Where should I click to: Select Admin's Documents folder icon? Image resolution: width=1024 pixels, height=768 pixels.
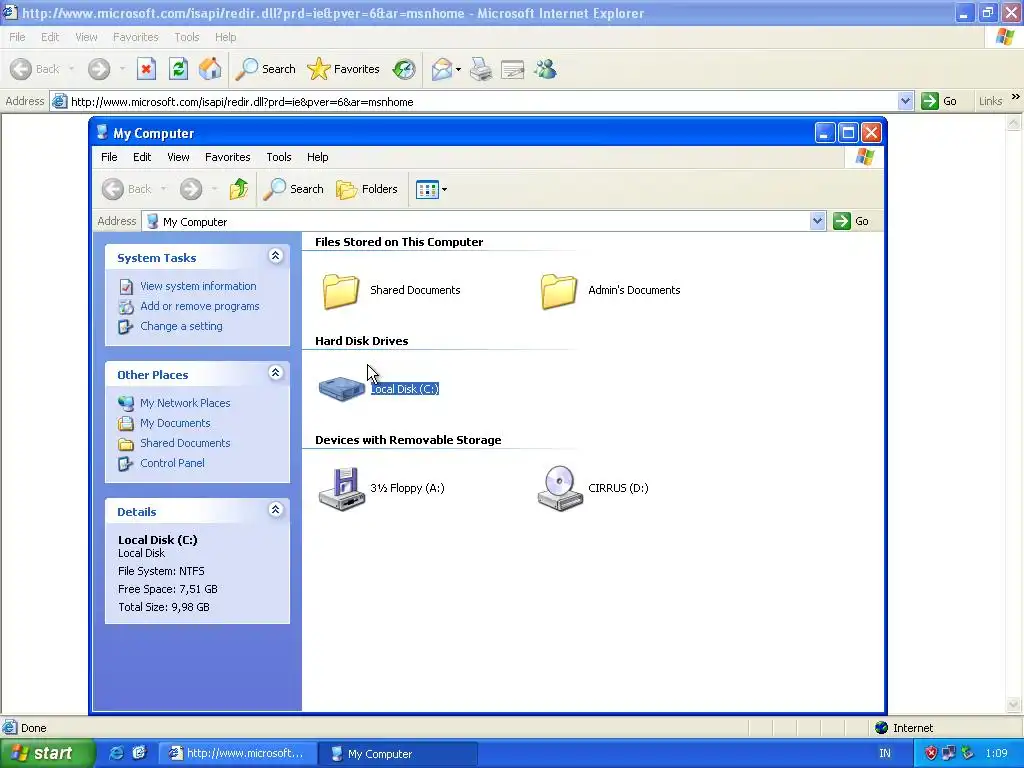click(559, 290)
